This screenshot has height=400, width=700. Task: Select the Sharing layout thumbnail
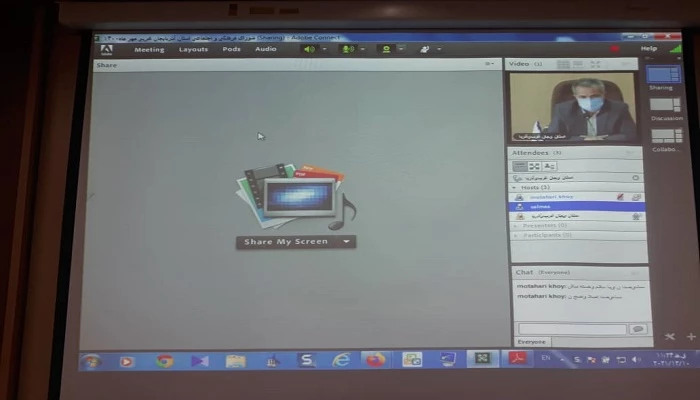(664, 74)
